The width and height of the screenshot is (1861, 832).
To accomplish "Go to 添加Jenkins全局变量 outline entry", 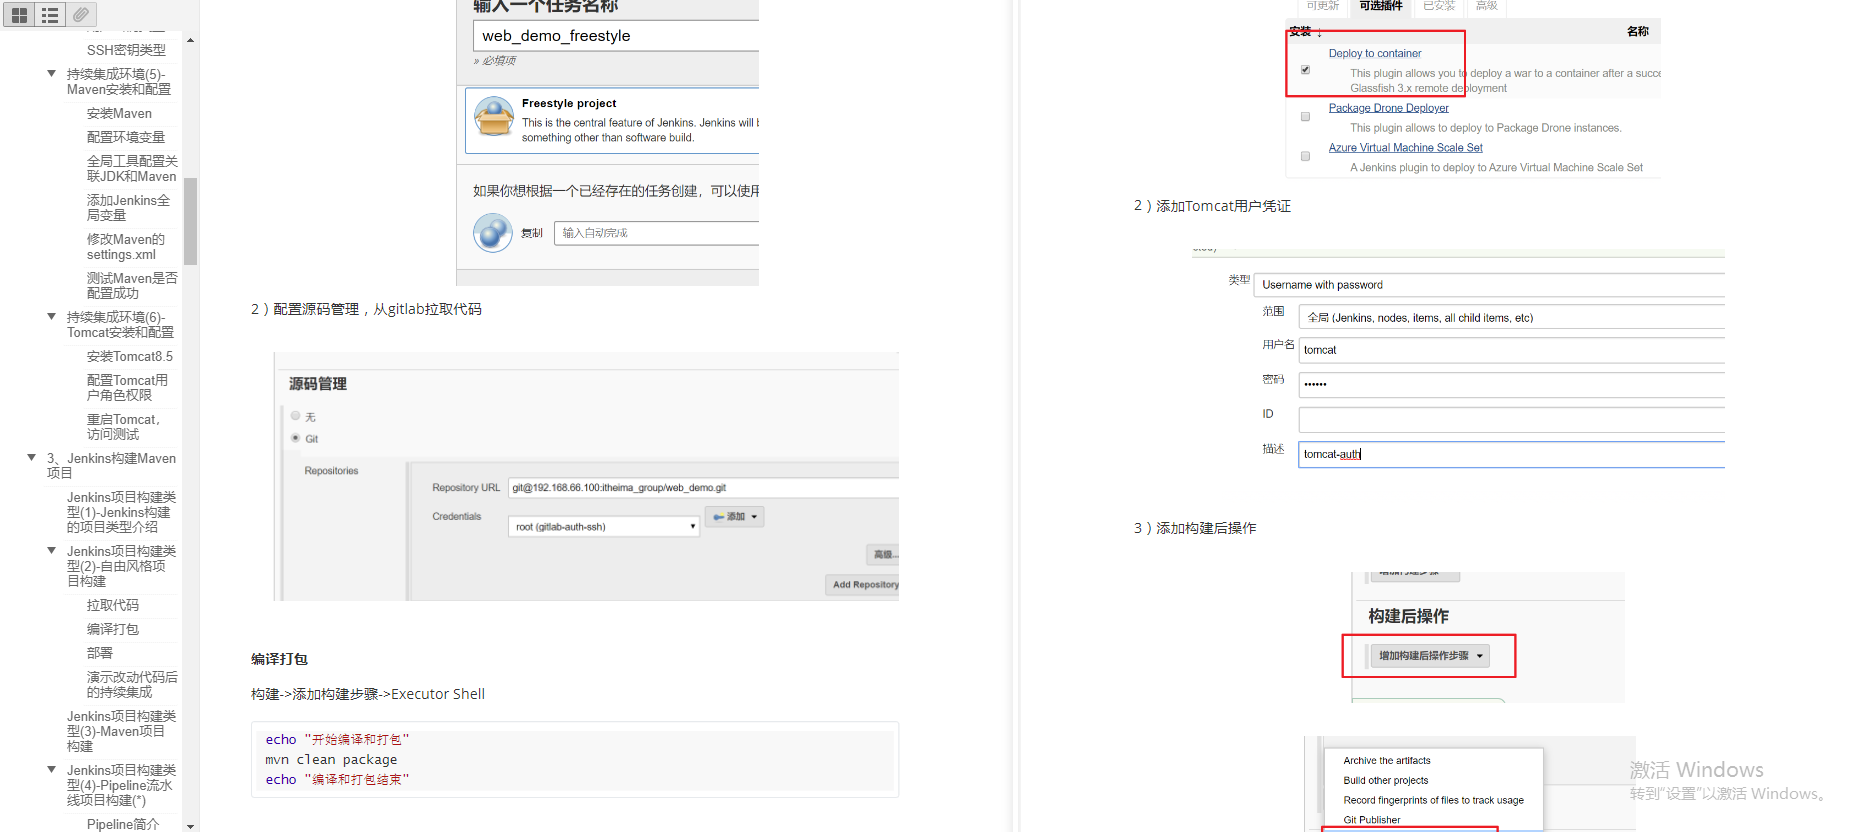I will tap(128, 208).
